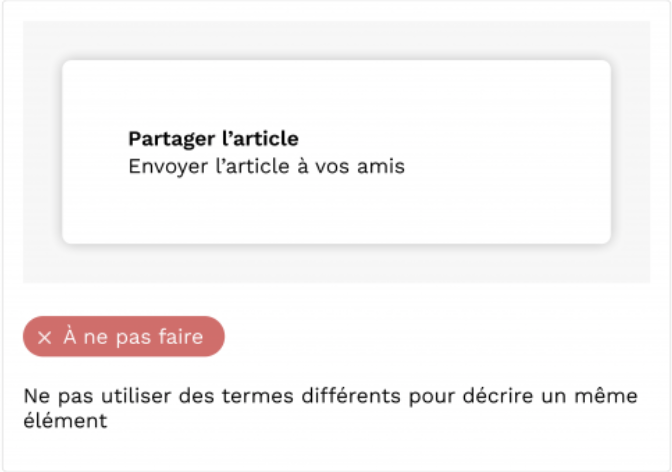Click the bold 'l'article' in the card title
This screenshot has width=672, height=472.
260,139
